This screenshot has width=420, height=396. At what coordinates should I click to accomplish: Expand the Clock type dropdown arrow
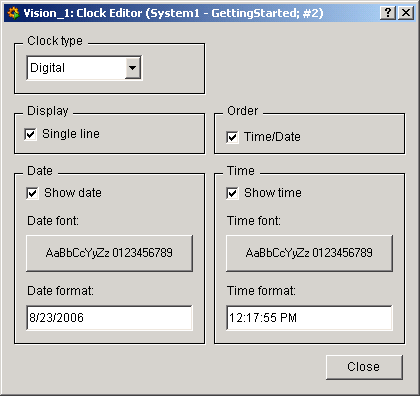coord(133,68)
